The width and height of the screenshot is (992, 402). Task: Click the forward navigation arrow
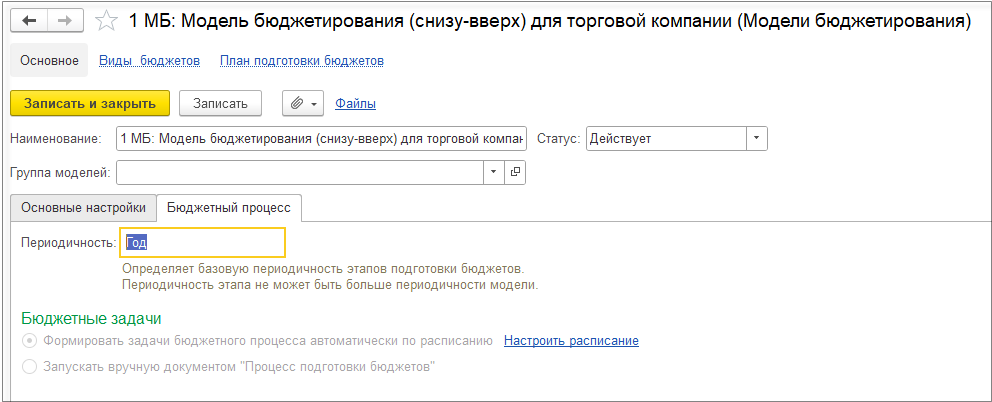[65, 21]
